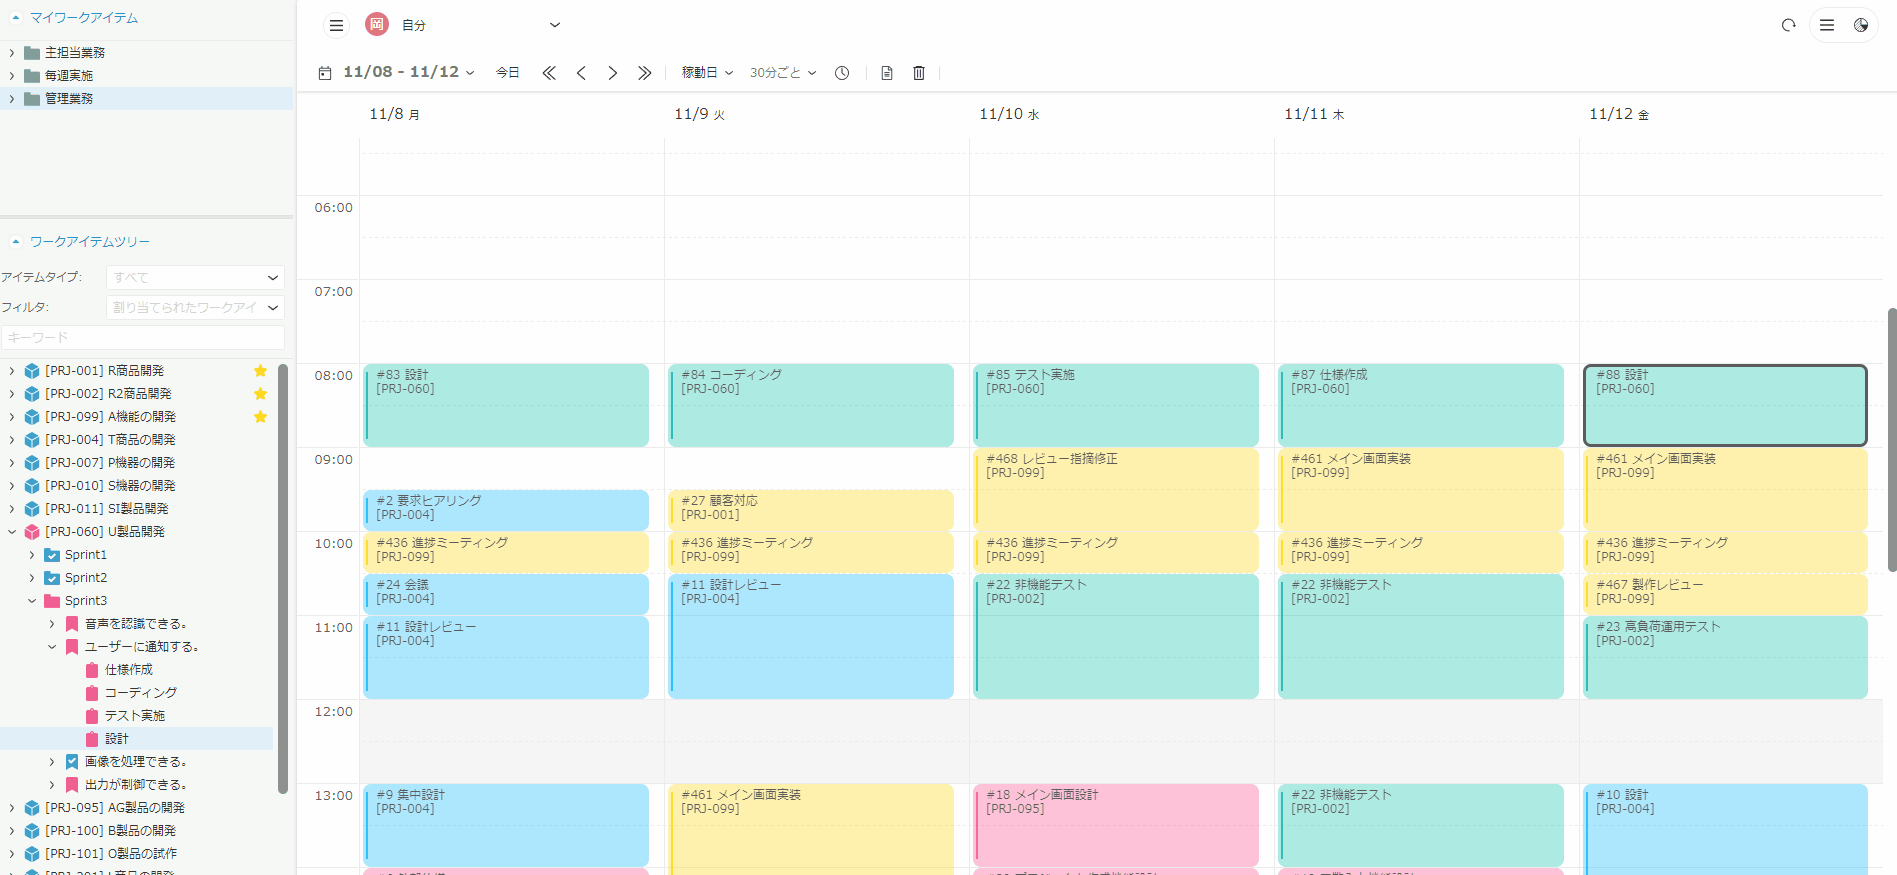Click the document icon in the toolbar
Viewport: 1897px width, 875px height.
click(x=886, y=73)
